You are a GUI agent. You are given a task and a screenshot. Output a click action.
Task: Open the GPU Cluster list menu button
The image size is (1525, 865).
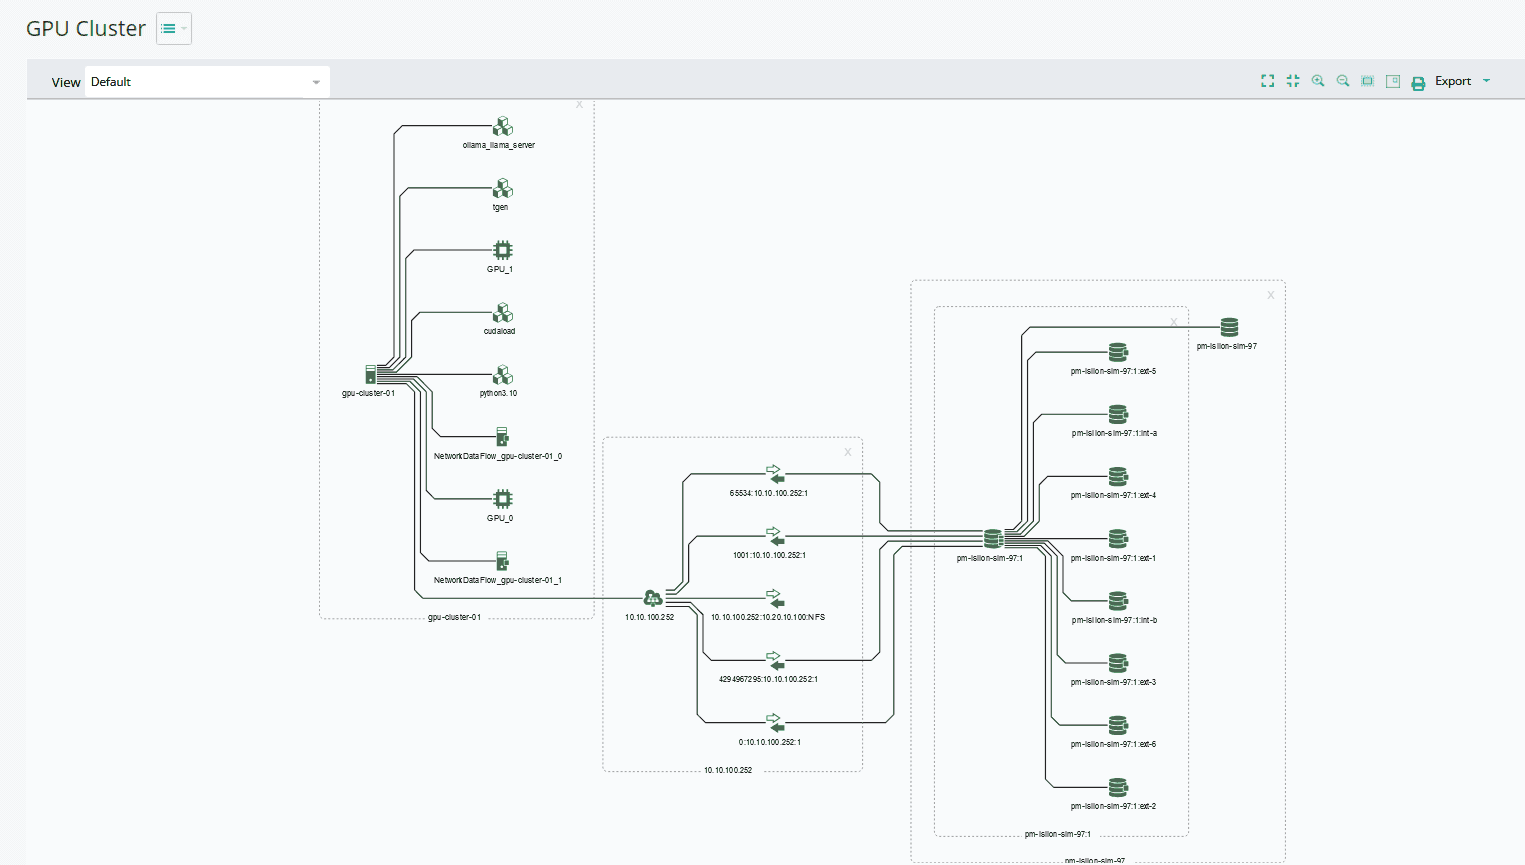point(174,28)
